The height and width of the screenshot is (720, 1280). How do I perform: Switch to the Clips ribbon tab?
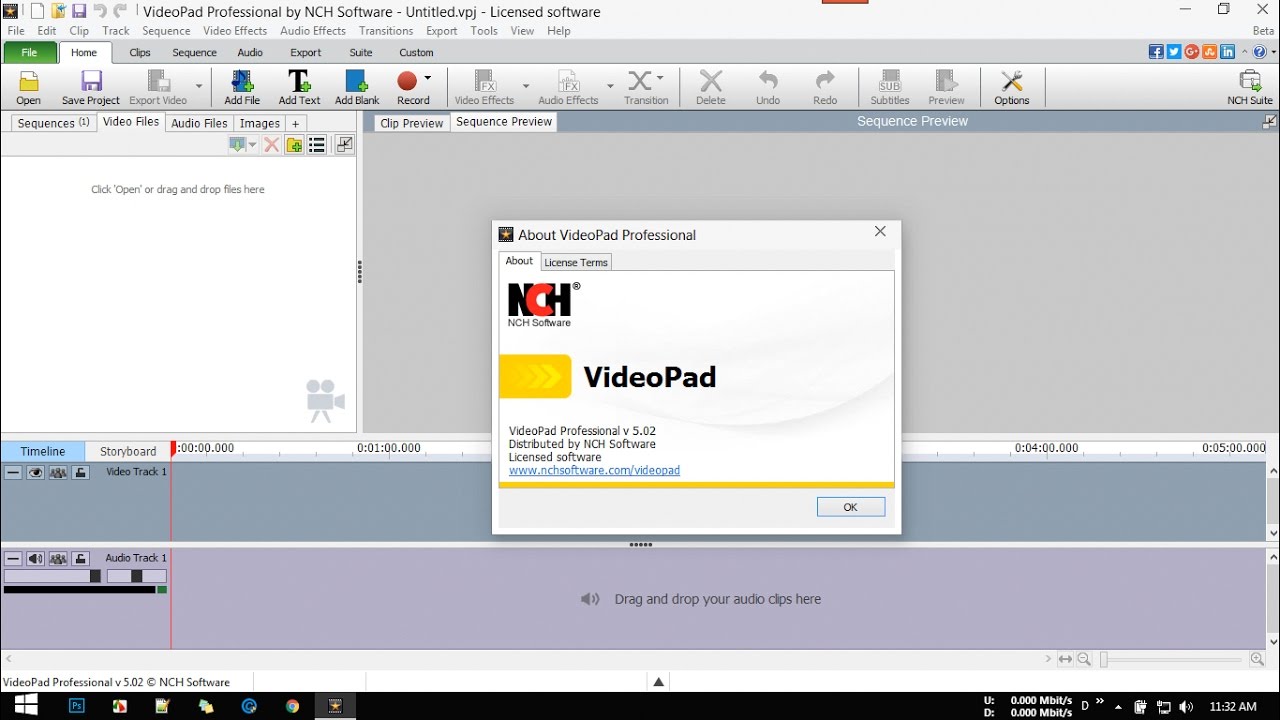[x=140, y=52]
